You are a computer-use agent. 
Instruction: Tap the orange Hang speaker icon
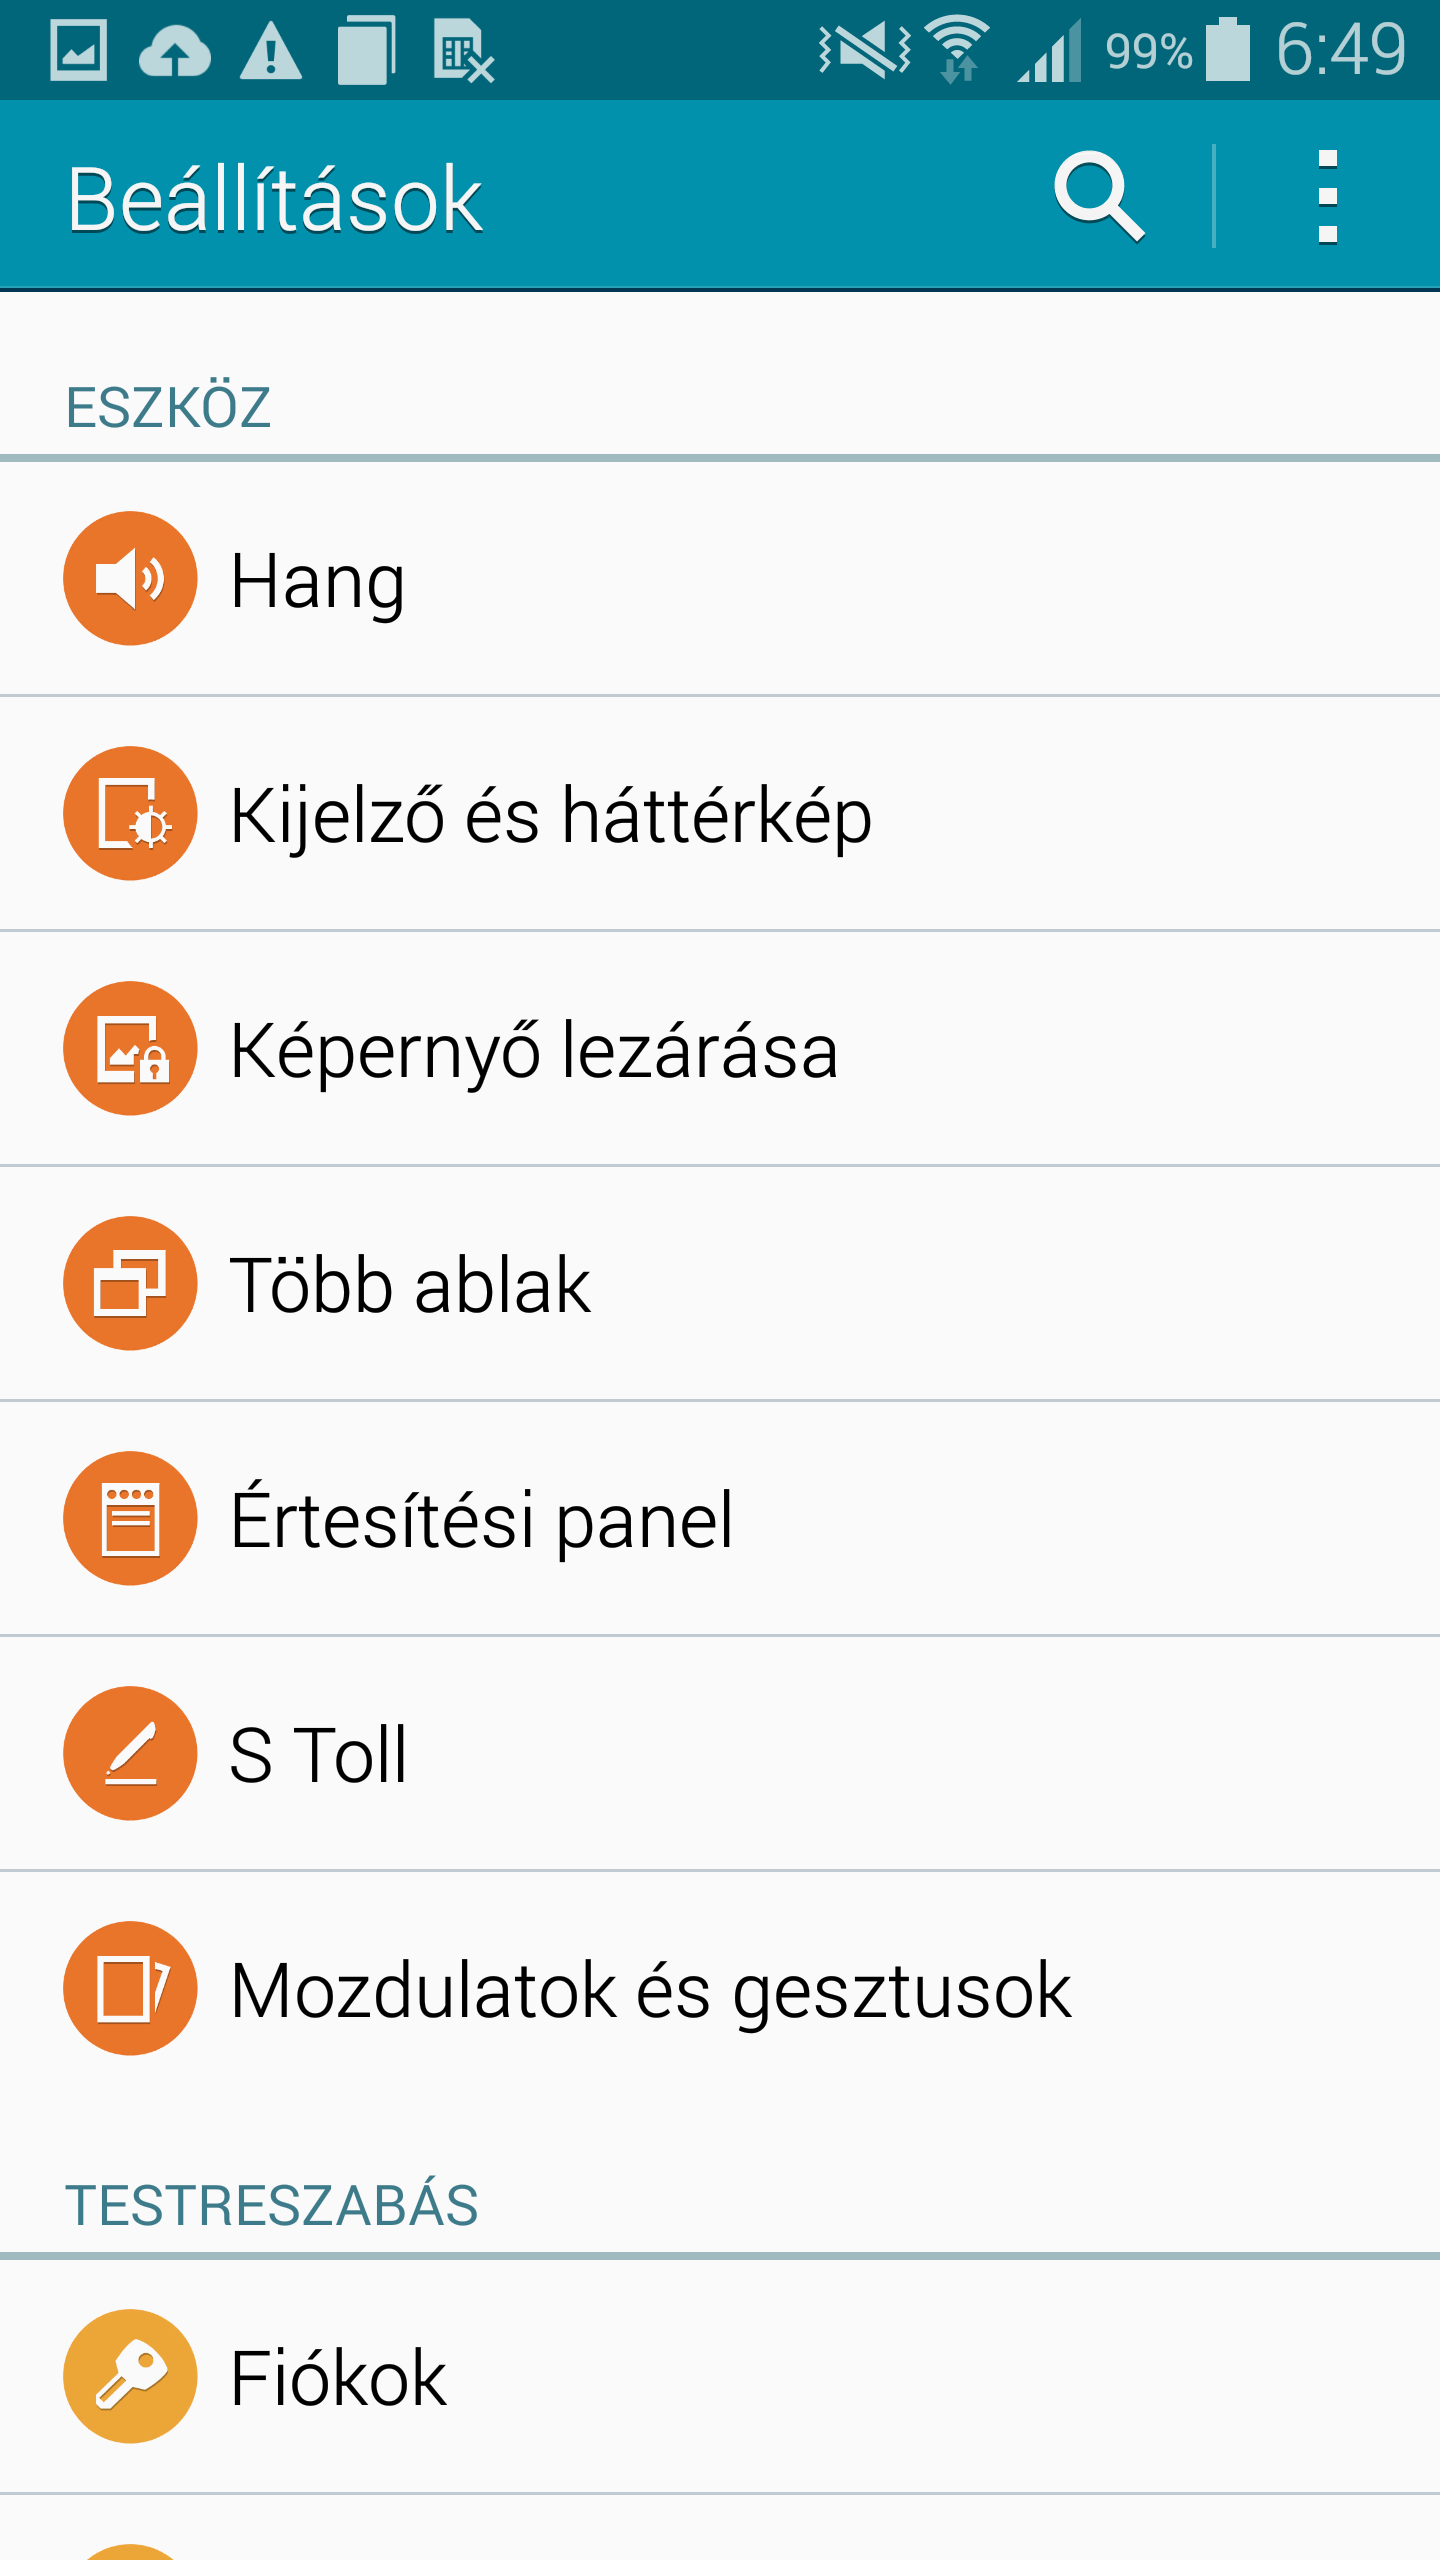pos(130,578)
